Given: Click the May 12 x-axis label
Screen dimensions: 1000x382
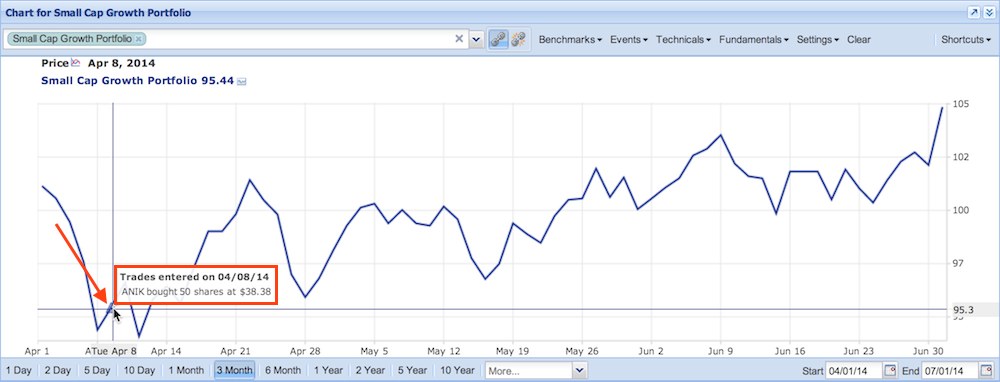Looking at the screenshot, I should click(x=444, y=351).
